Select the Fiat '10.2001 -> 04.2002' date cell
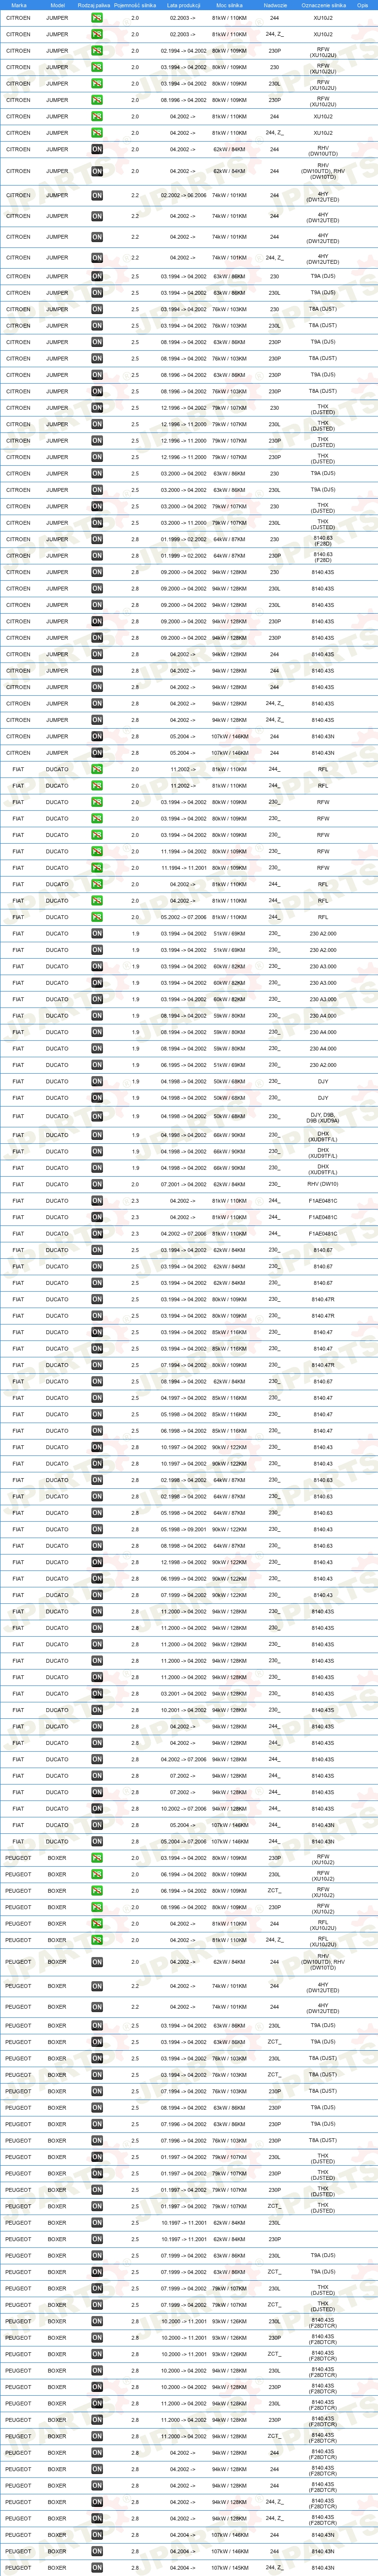378x2576 pixels. pos(184,1710)
